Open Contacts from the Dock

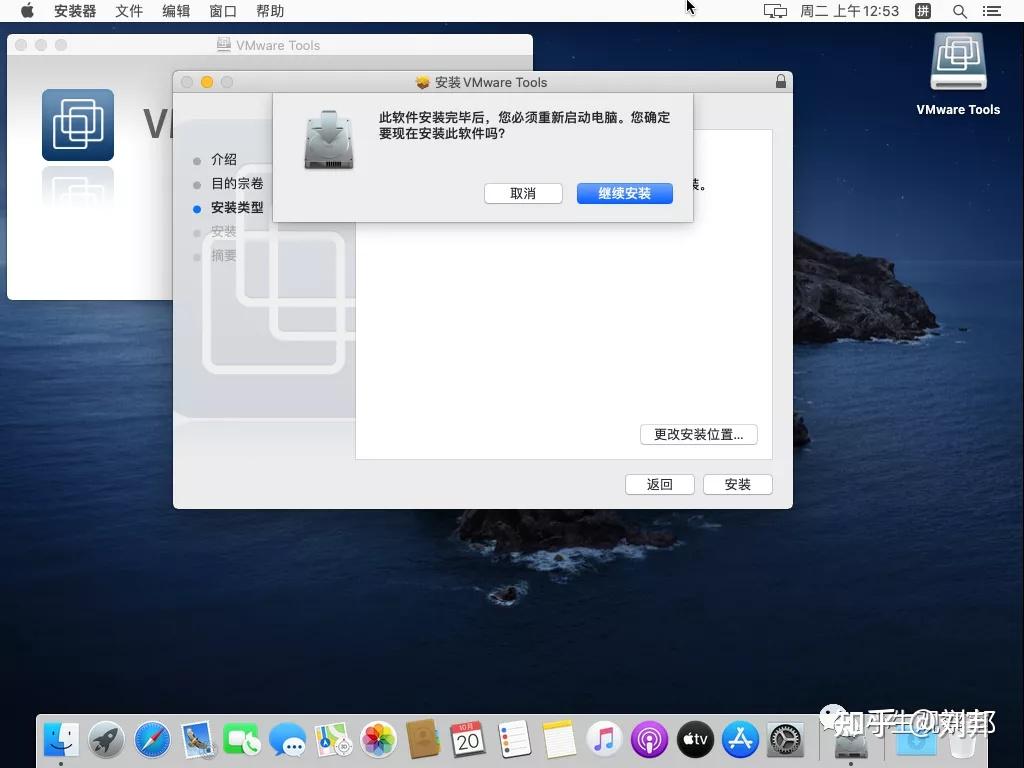point(423,739)
